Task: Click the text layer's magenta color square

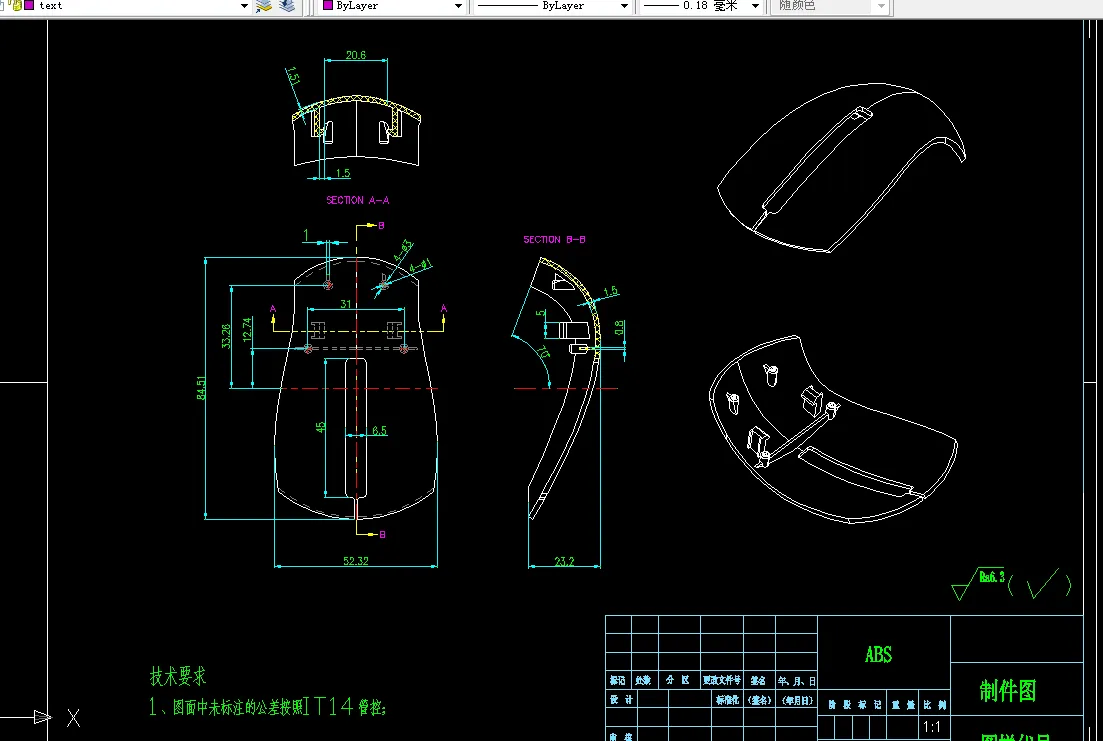Action: pos(29,6)
